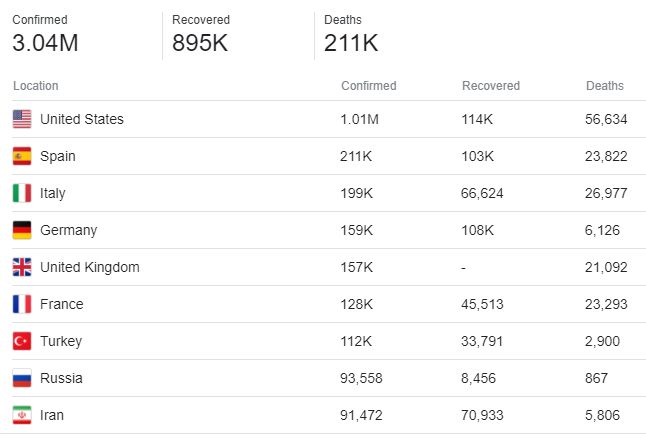This screenshot has height=445, width=646.
Task: Click the Spain flag icon
Action: coord(22,156)
